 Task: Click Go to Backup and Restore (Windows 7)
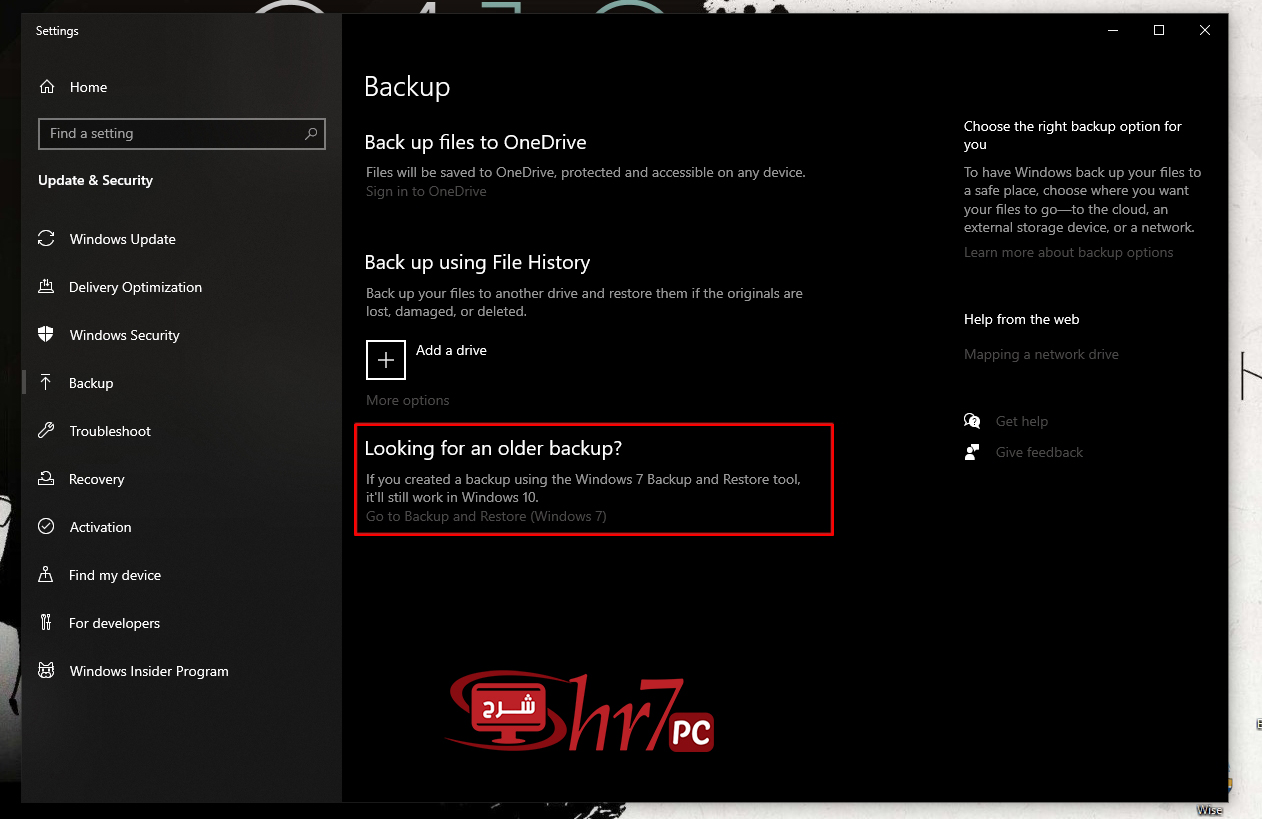coord(486,516)
